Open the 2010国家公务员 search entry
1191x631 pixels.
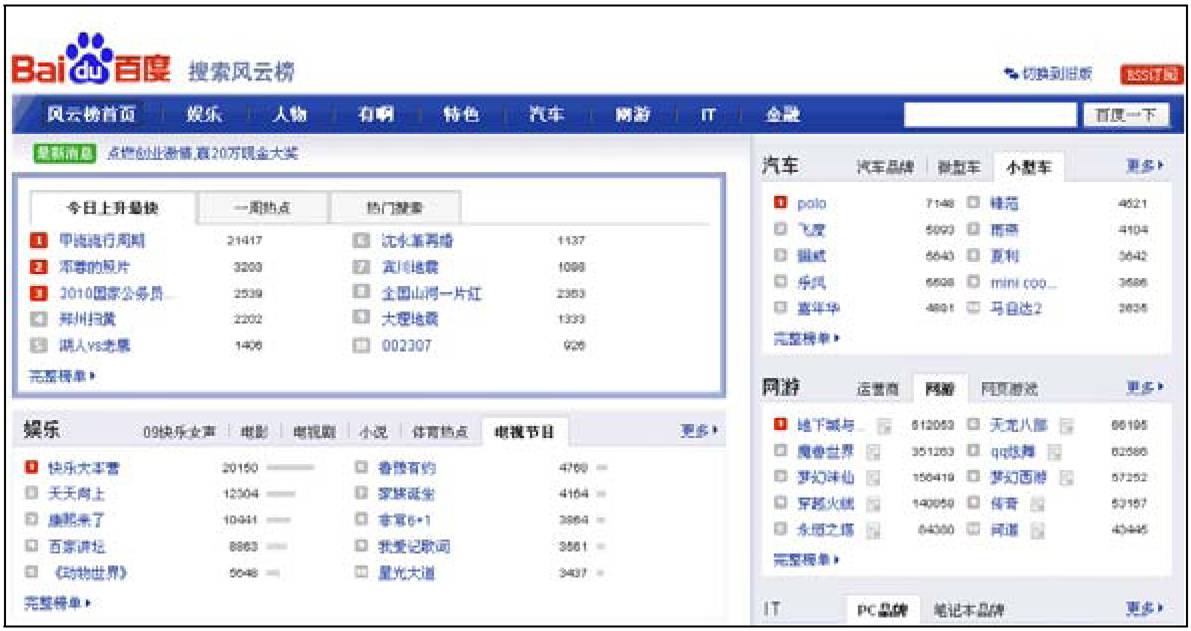click(115, 293)
